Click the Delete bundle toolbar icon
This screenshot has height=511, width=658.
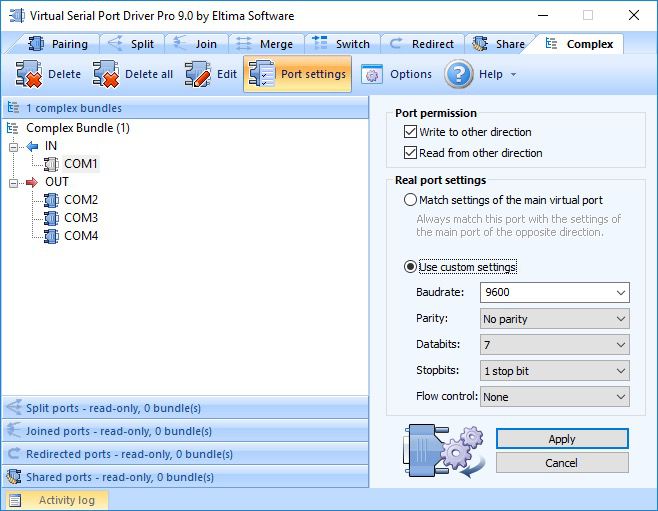tap(29, 74)
